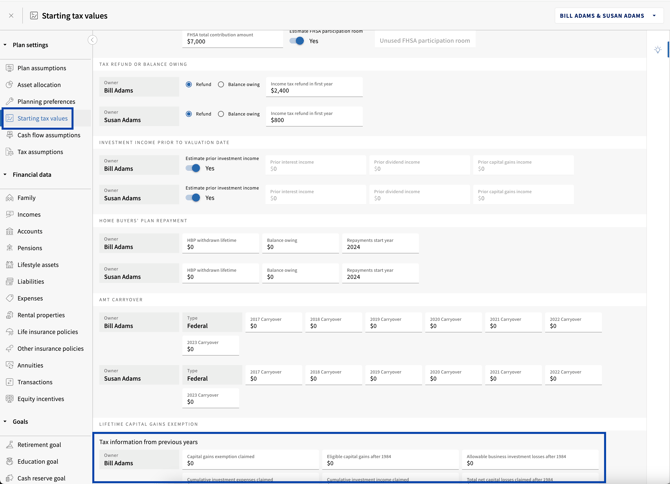The height and width of the screenshot is (484, 670).
Task: Go to Retirement goal
Action: (39, 445)
